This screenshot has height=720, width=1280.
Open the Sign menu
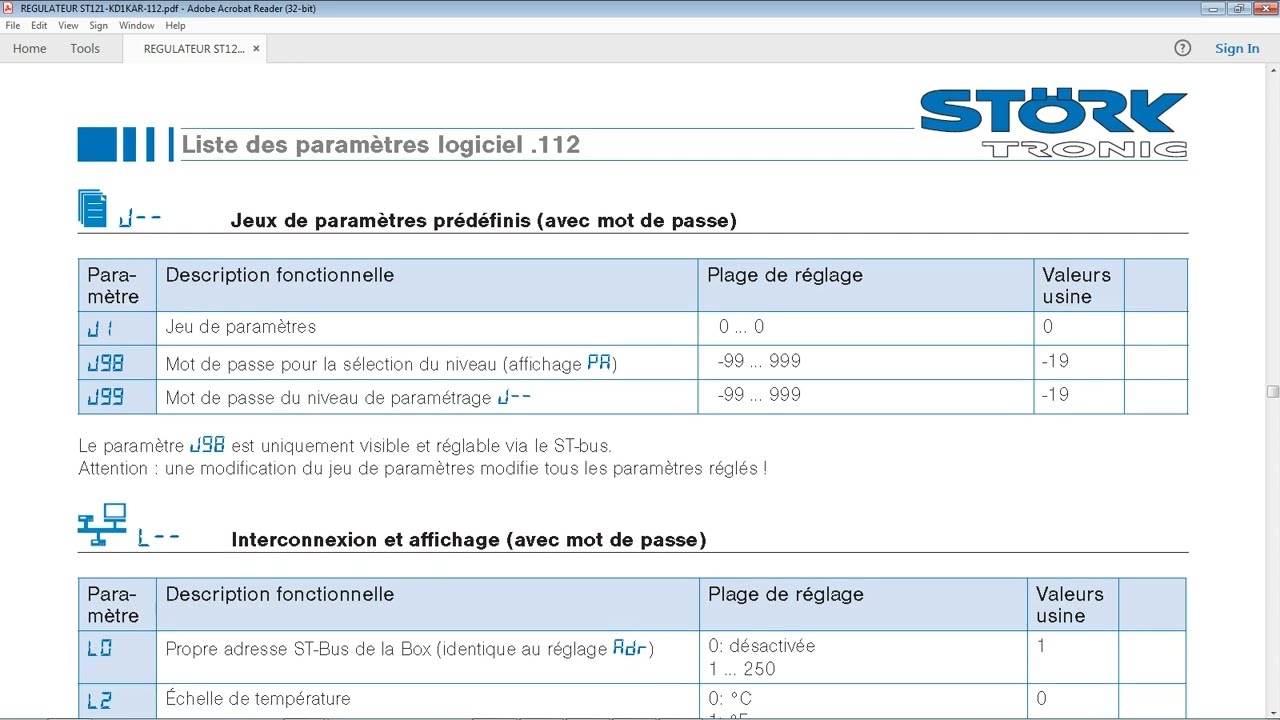[x=99, y=25]
